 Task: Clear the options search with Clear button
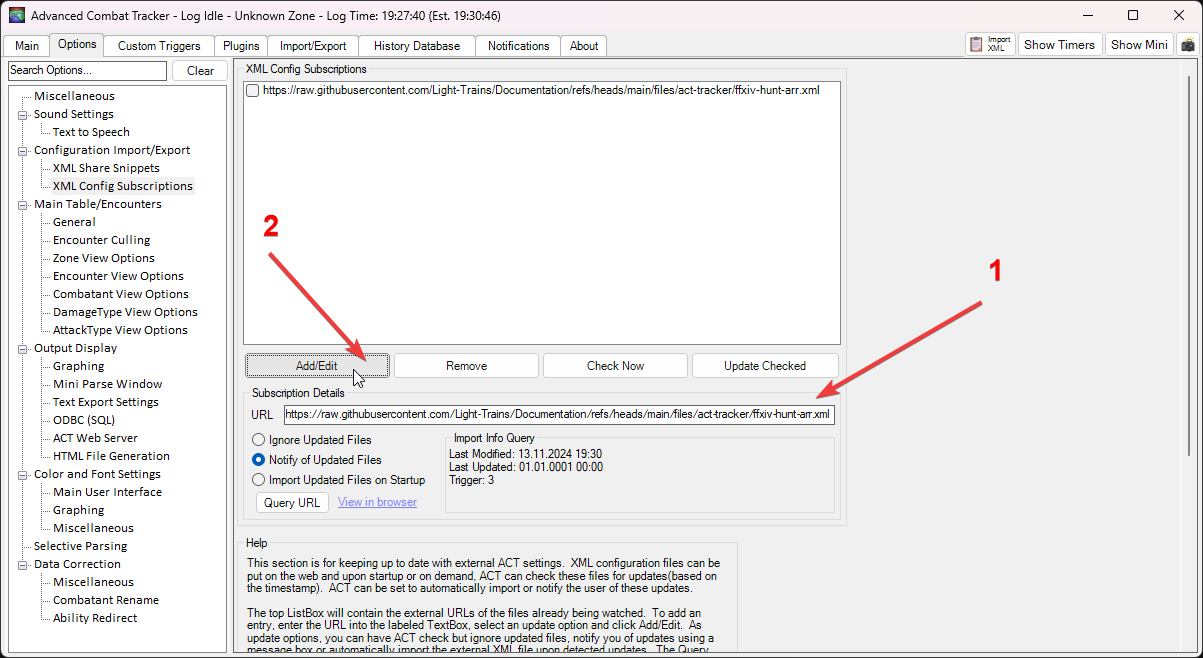pos(200,71)
